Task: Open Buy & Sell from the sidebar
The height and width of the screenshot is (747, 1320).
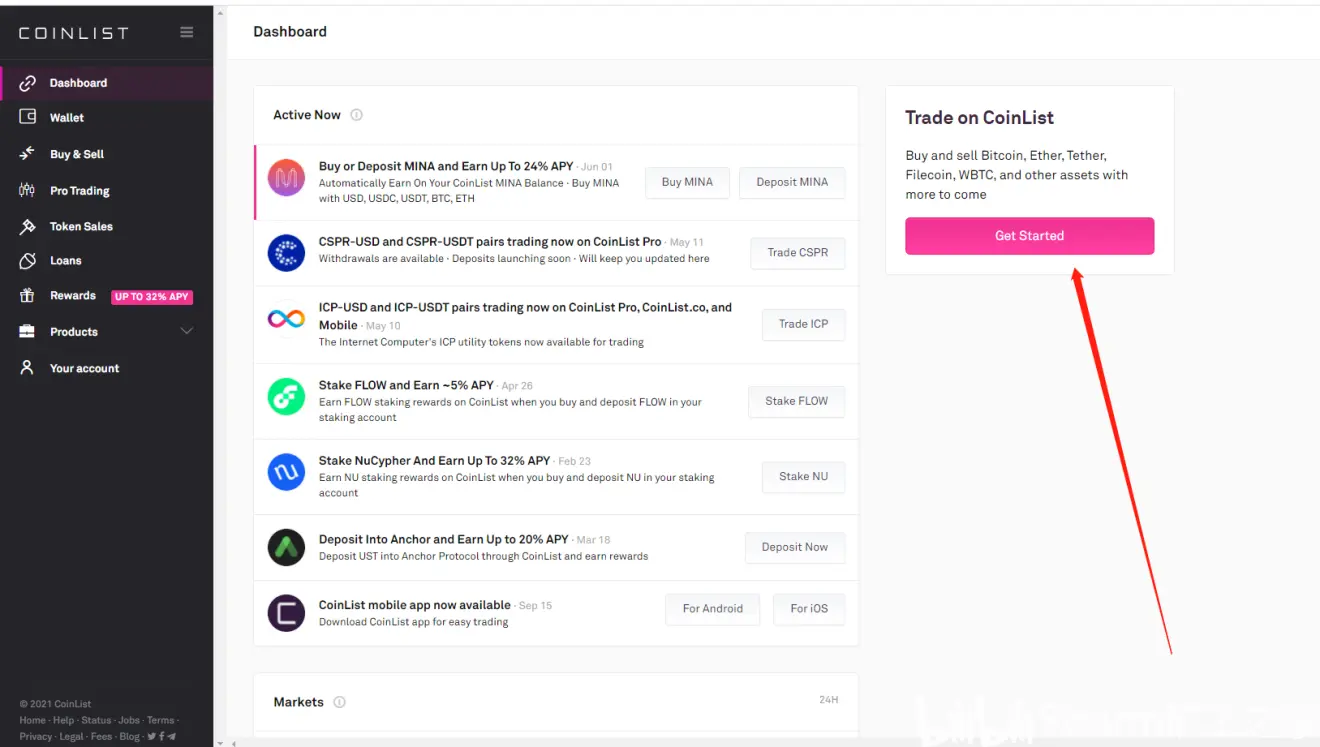Action: click(77, 154)
